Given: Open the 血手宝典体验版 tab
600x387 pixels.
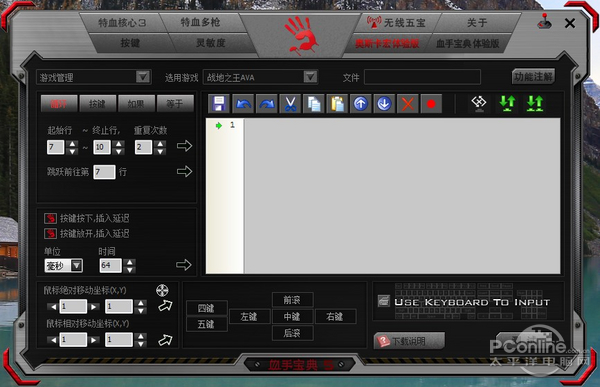Looking at the screenshot, I should point(468,44).
